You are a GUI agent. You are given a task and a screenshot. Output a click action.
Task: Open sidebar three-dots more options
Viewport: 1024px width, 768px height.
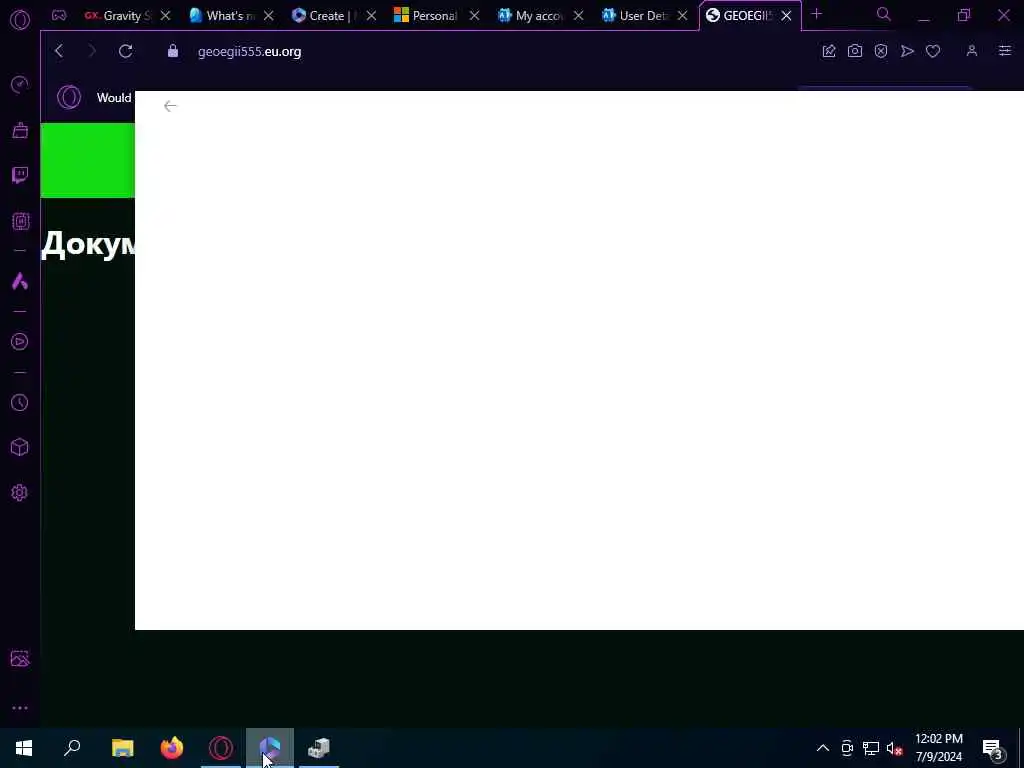pyautogui.click(x=20, y=708)
